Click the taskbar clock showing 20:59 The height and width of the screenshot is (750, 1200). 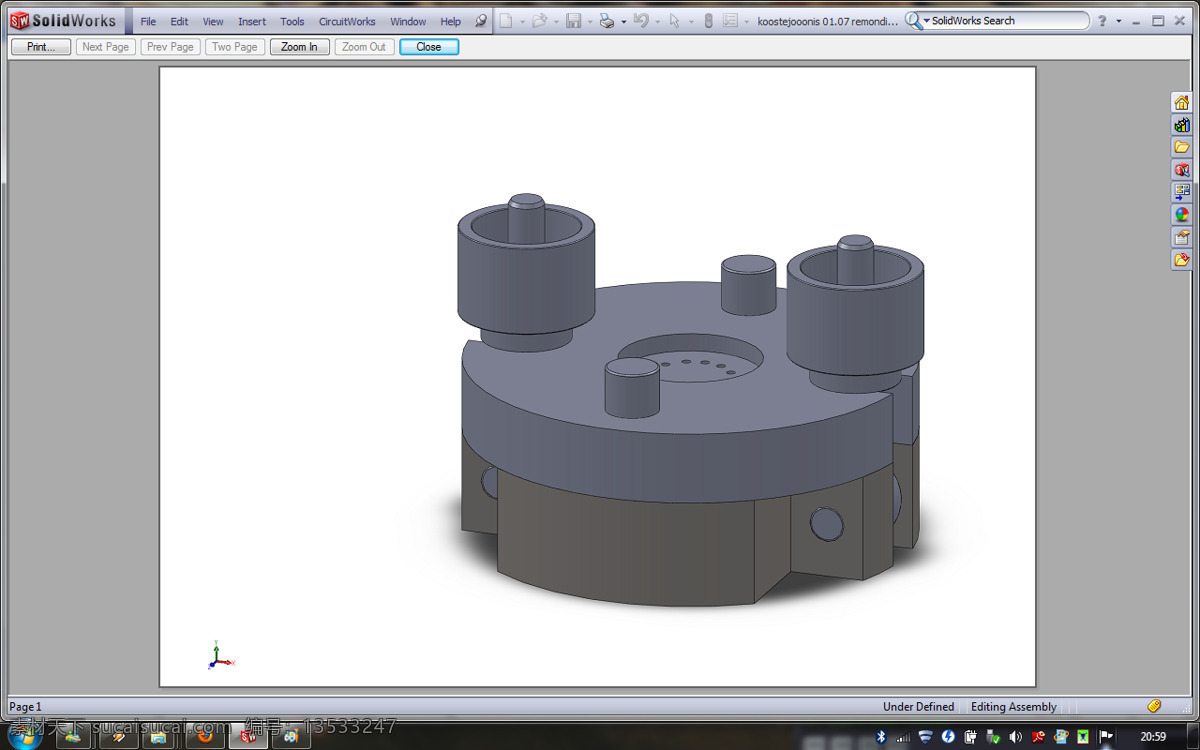pos(1153,737)
